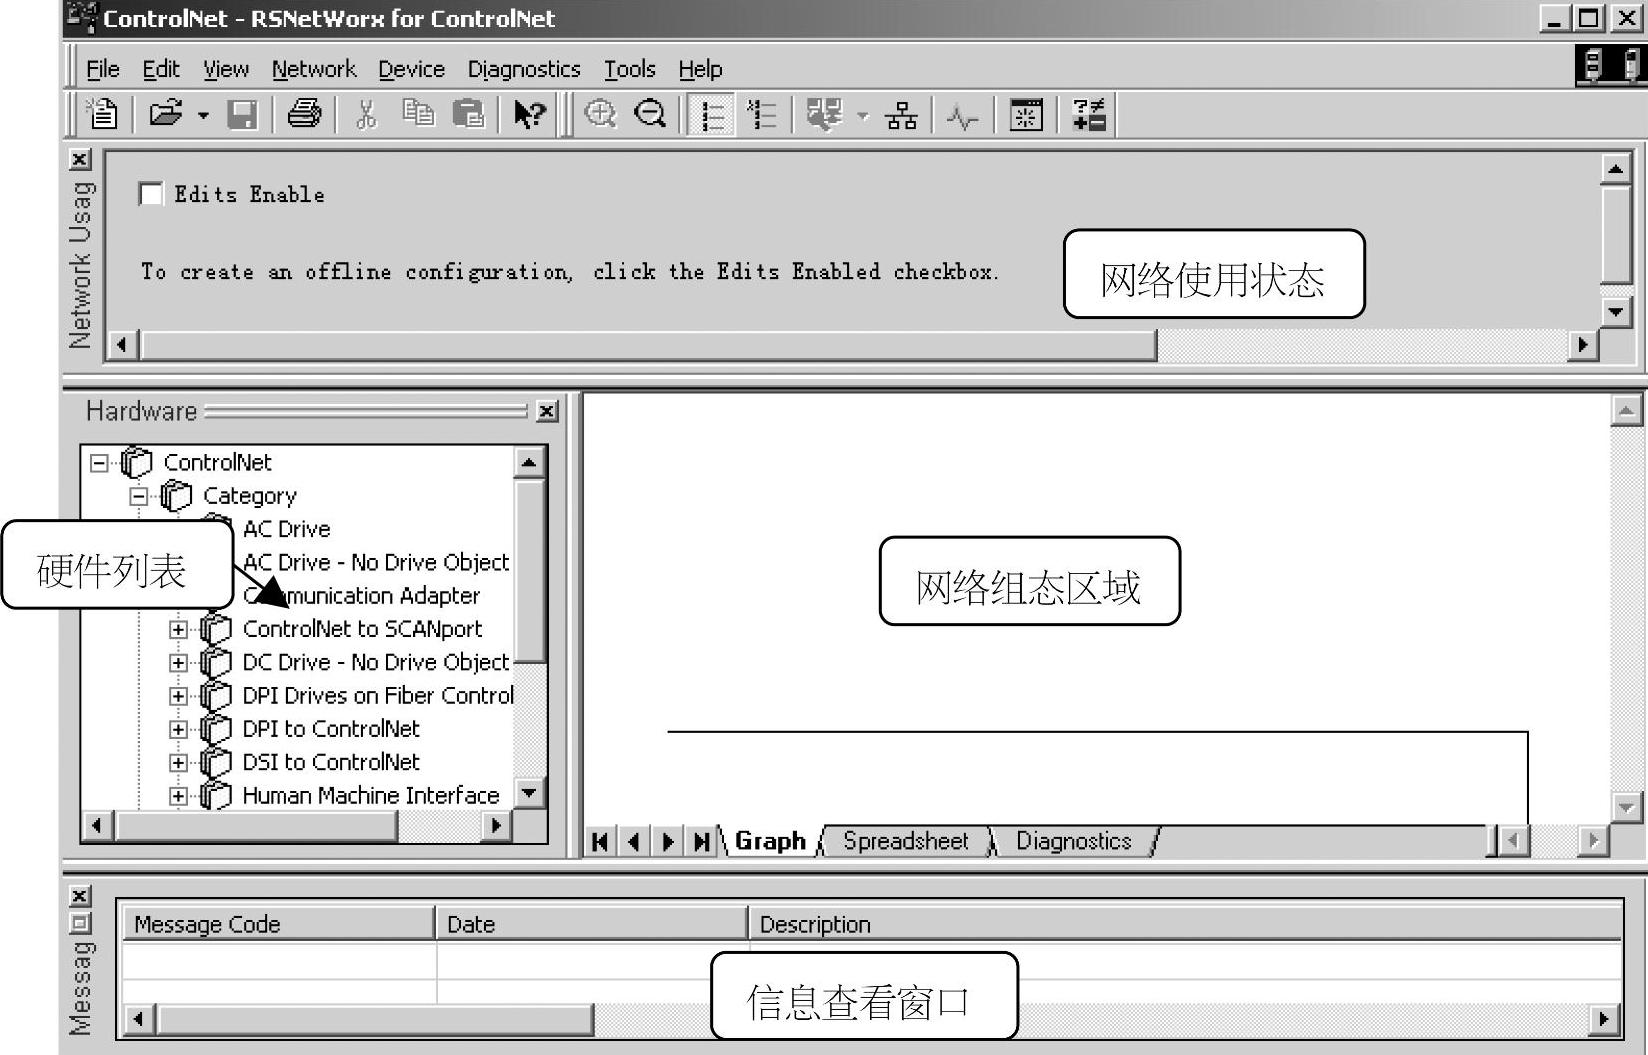This screenshot has height=1055, width=1648.
Task: Select AC Drive - No Drive Object entry
Action: click(x=376, y=562)
